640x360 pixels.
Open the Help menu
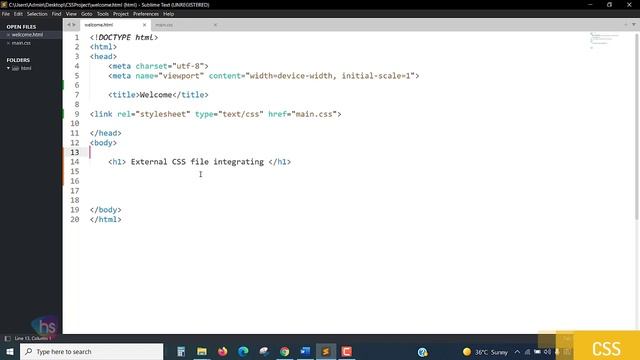(169, 14)
